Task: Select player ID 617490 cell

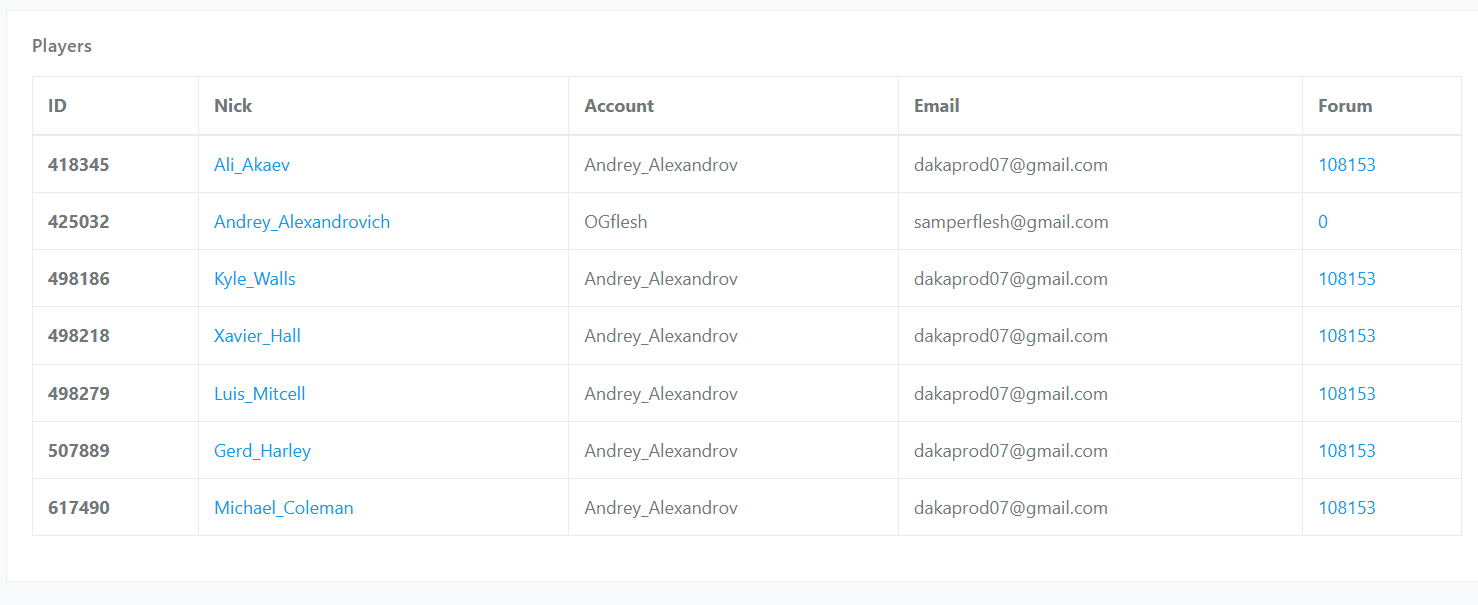Action: point(79,508)
